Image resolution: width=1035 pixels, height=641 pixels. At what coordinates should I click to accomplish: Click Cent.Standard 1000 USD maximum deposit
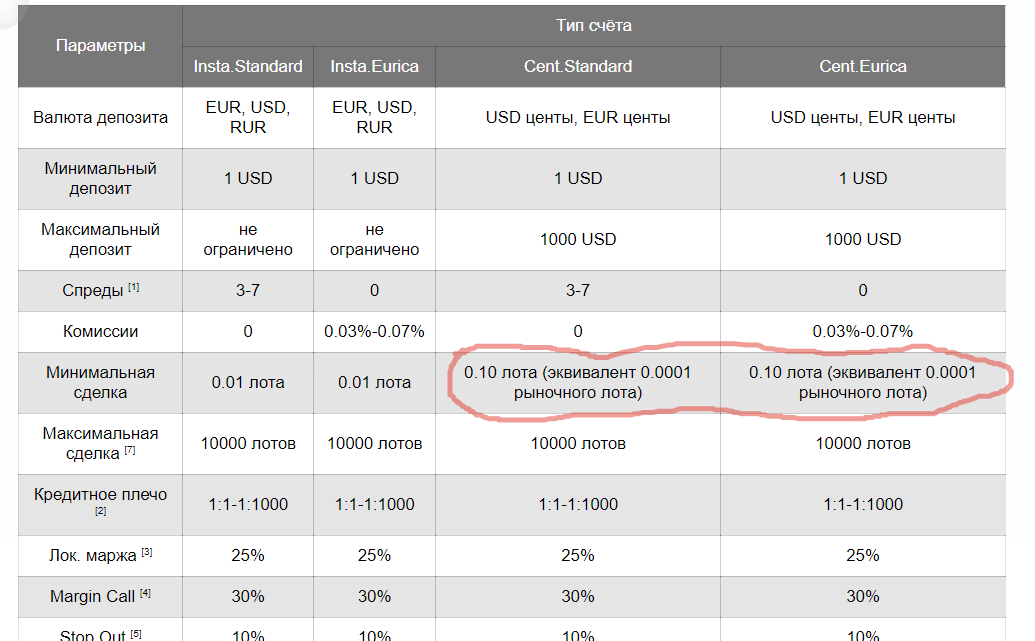click(x=578, y=239)
